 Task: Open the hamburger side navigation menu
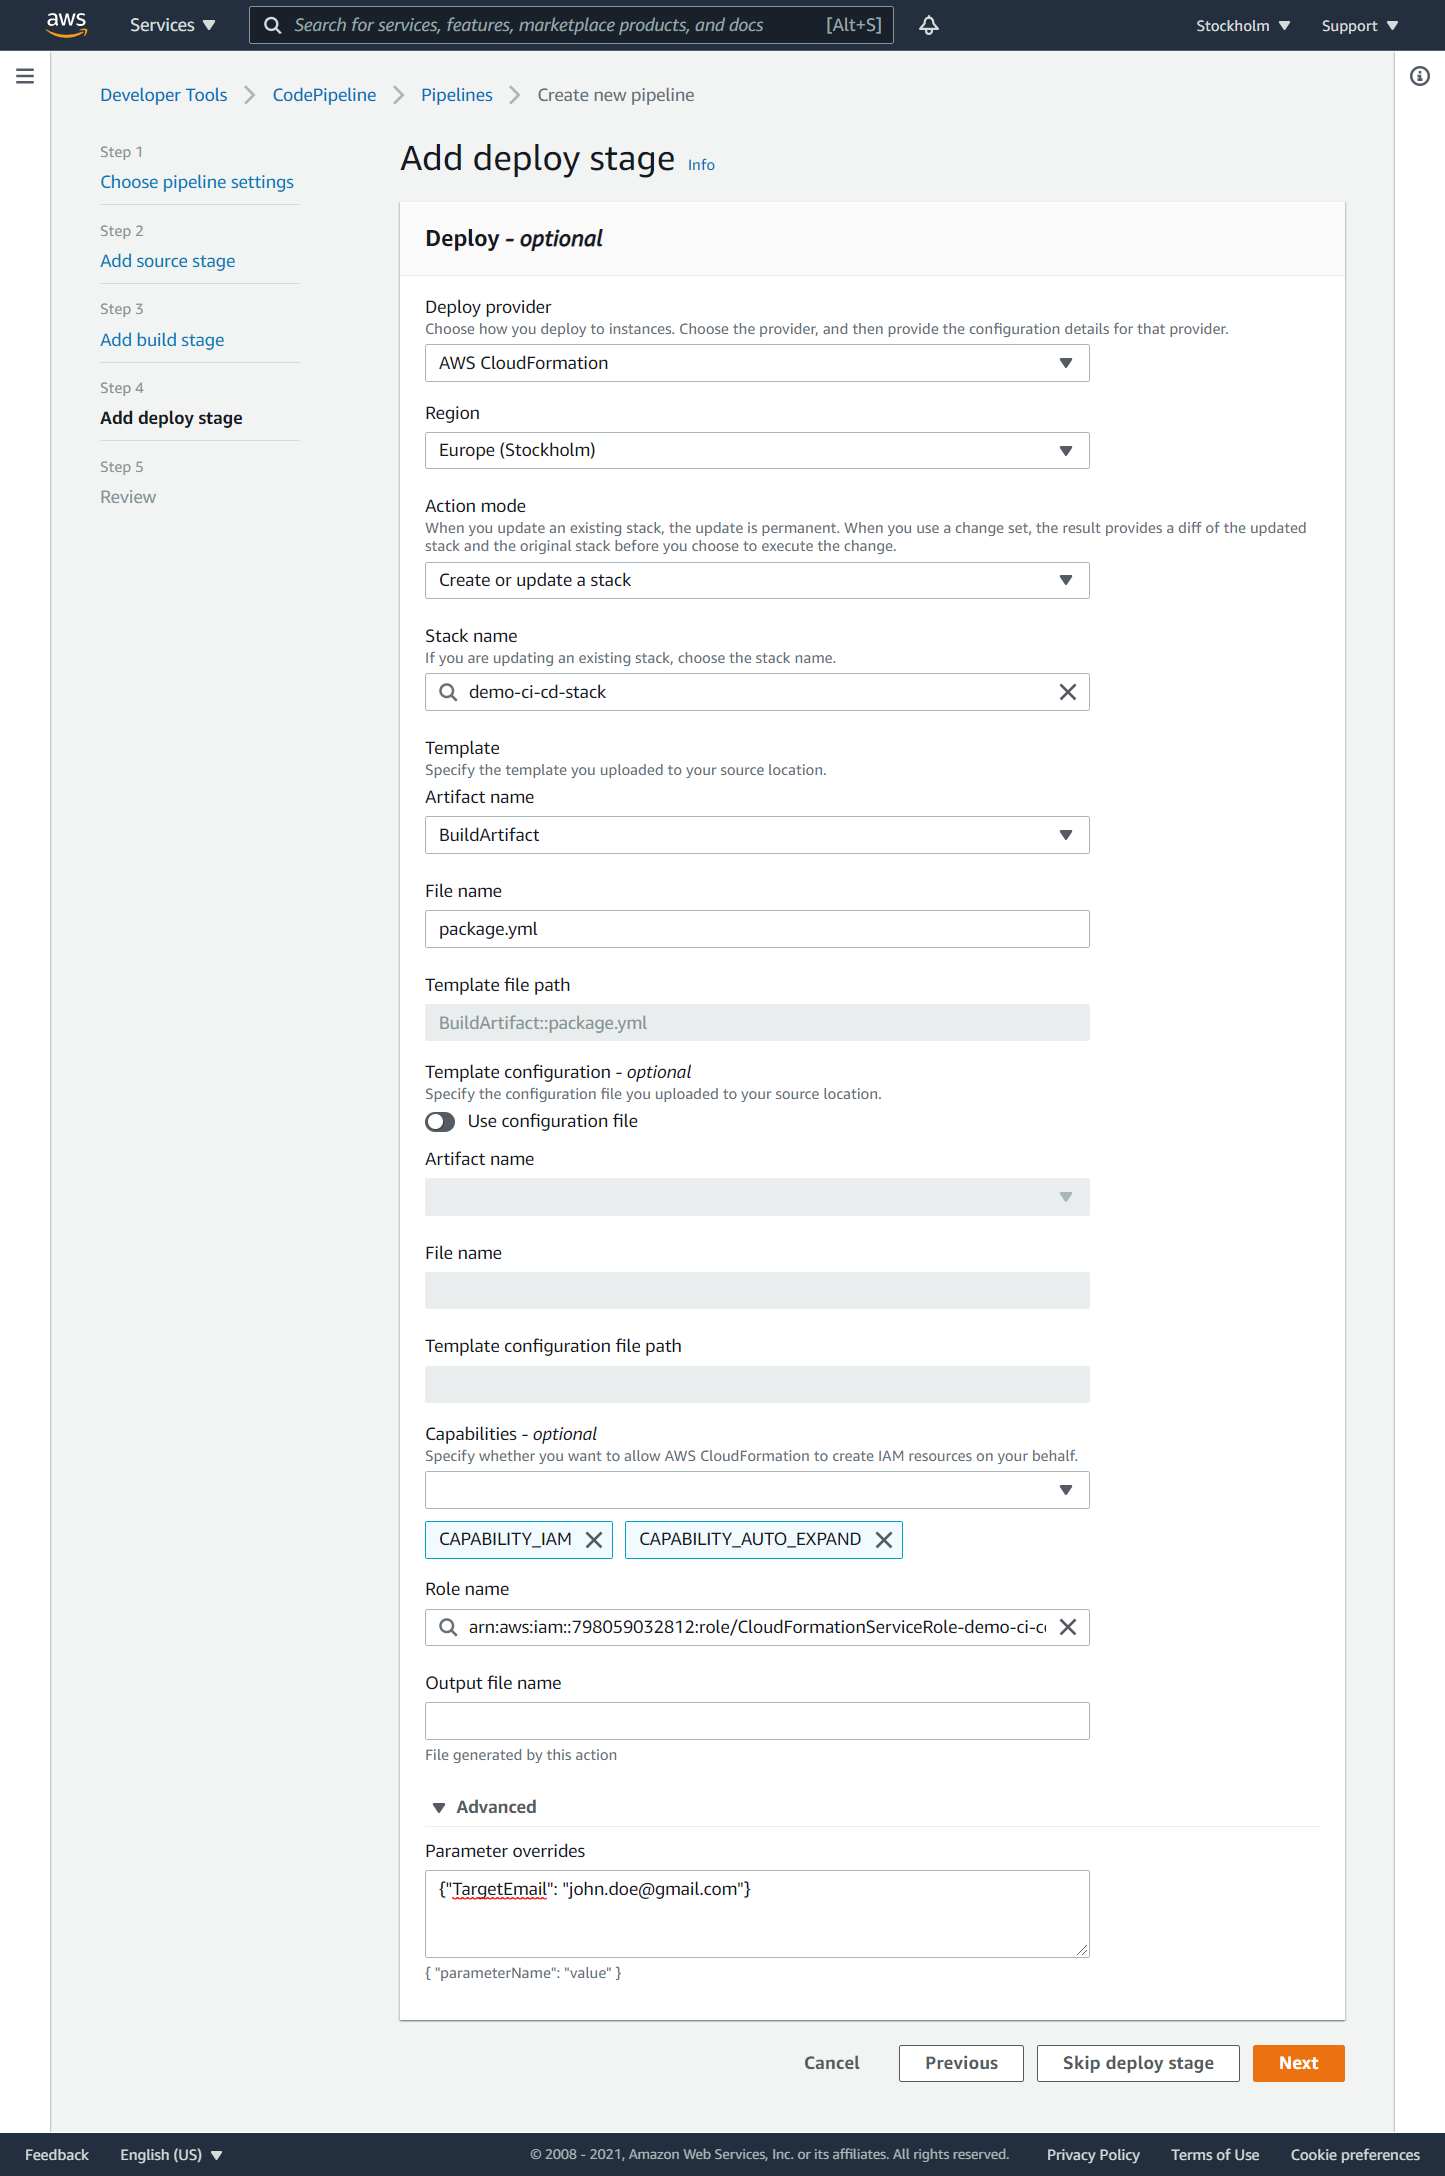point(25,76)
